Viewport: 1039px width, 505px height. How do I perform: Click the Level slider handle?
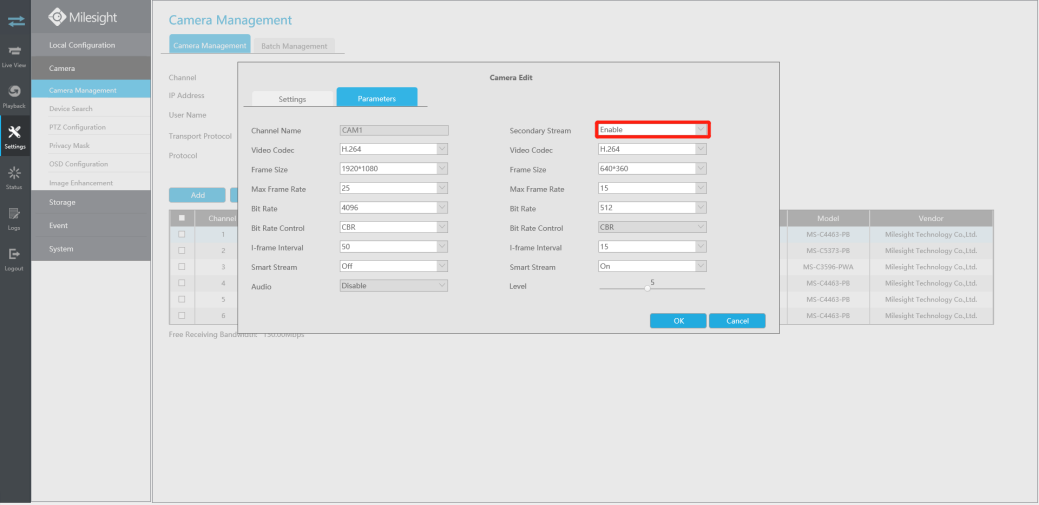647,288
